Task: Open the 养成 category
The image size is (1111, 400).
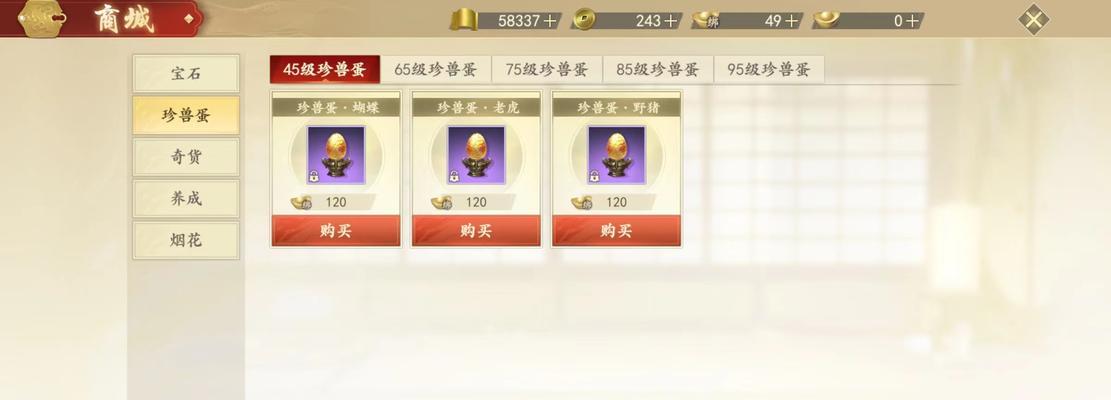Action: (186, 199)
